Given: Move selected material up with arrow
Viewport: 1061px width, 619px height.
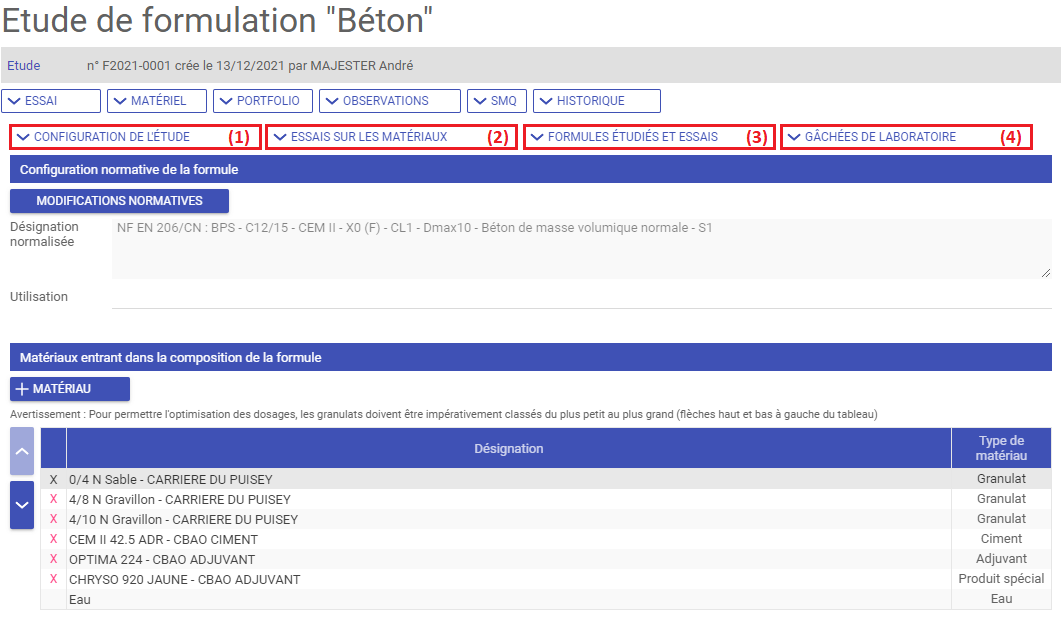Looking at the screenshot, I should (x=22, y=451).
